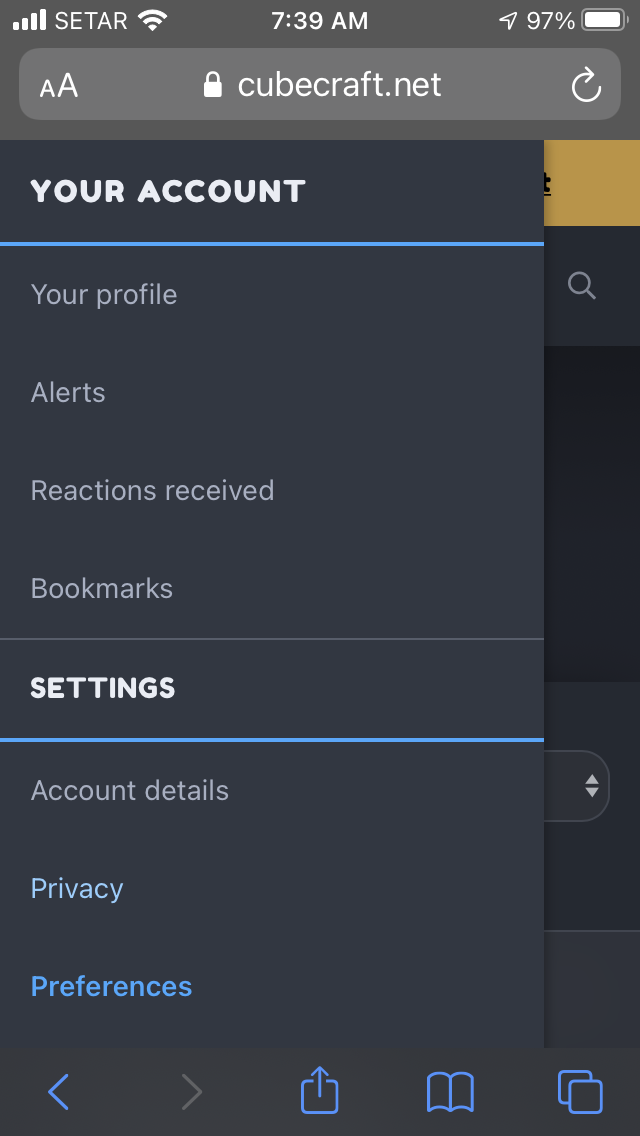Tap the Safari reload page icon
The image size is (640, 1136).
point(586,85)
